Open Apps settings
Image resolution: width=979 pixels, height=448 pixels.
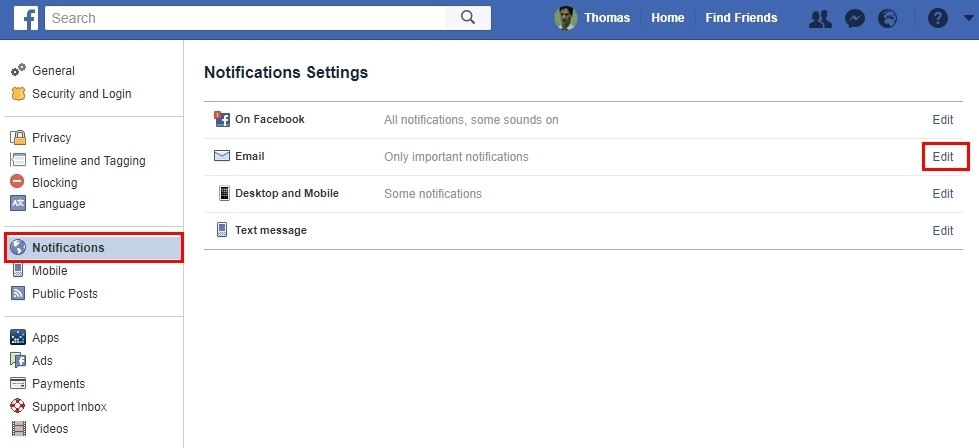click(46, 338)
